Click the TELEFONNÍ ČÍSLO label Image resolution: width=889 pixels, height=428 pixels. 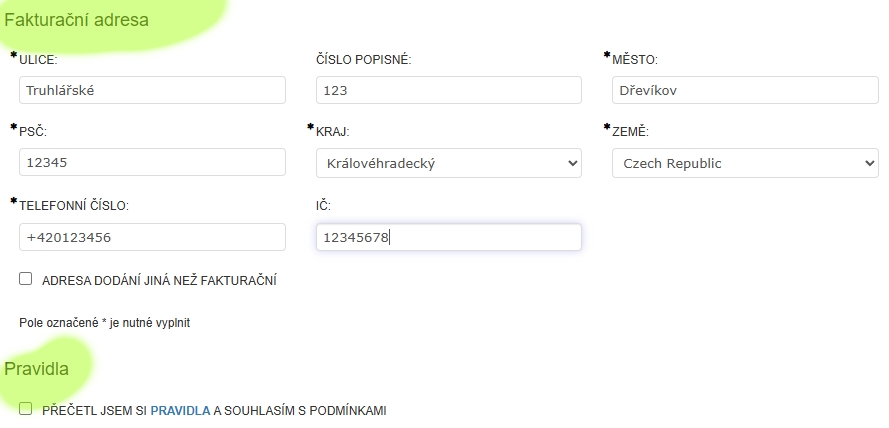pyautogui.click(x=74, y=206)
